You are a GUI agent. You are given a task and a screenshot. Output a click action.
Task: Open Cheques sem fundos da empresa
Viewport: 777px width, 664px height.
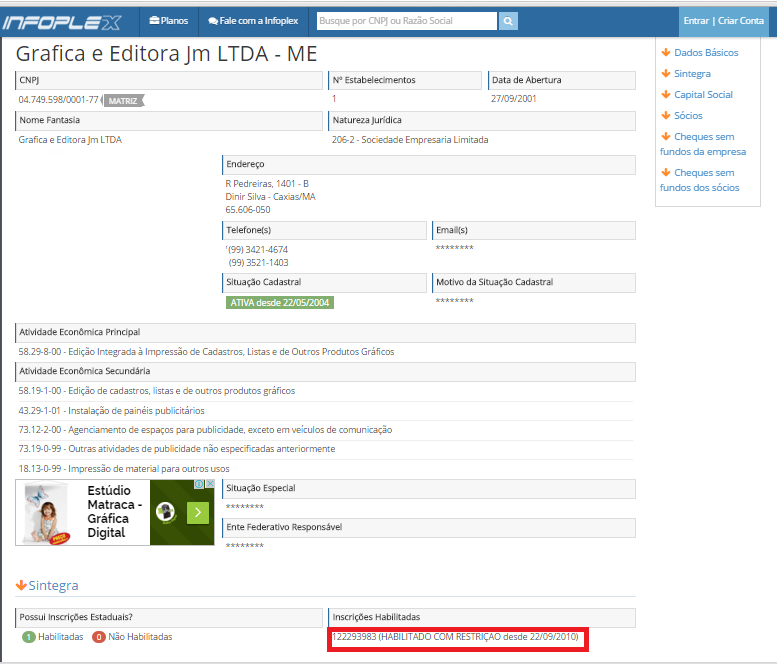pos(703,144)
